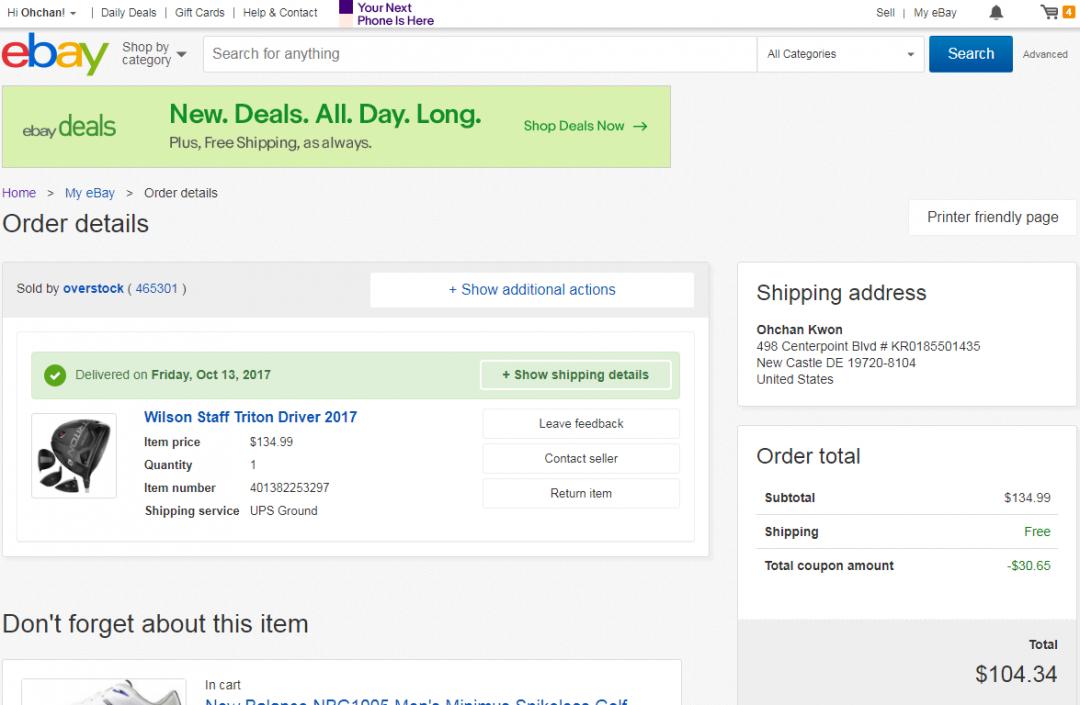1080x705 pixels.
Task: Open the All Categories dropdown
Action: coord(841,54)
